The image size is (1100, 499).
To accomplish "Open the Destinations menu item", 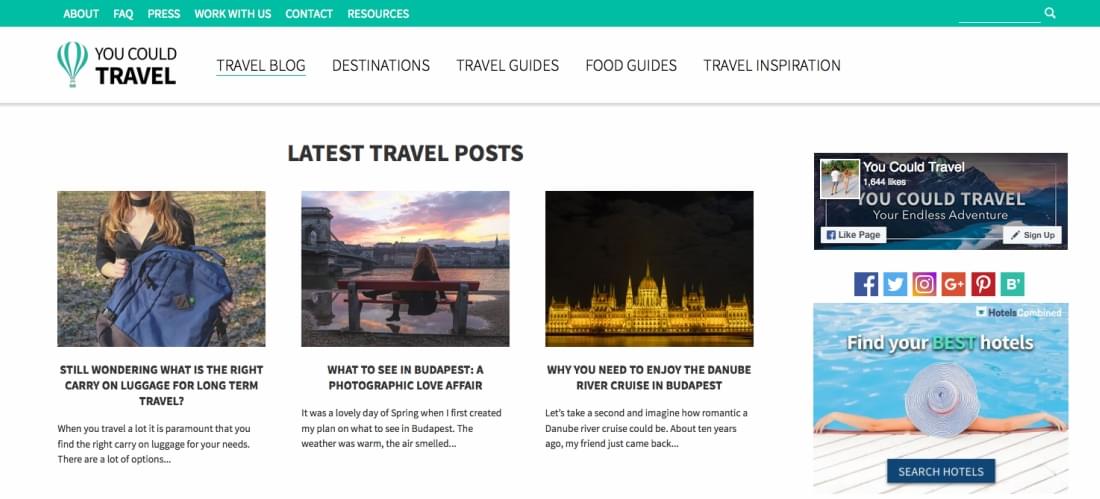I will [x=381, y=65].
